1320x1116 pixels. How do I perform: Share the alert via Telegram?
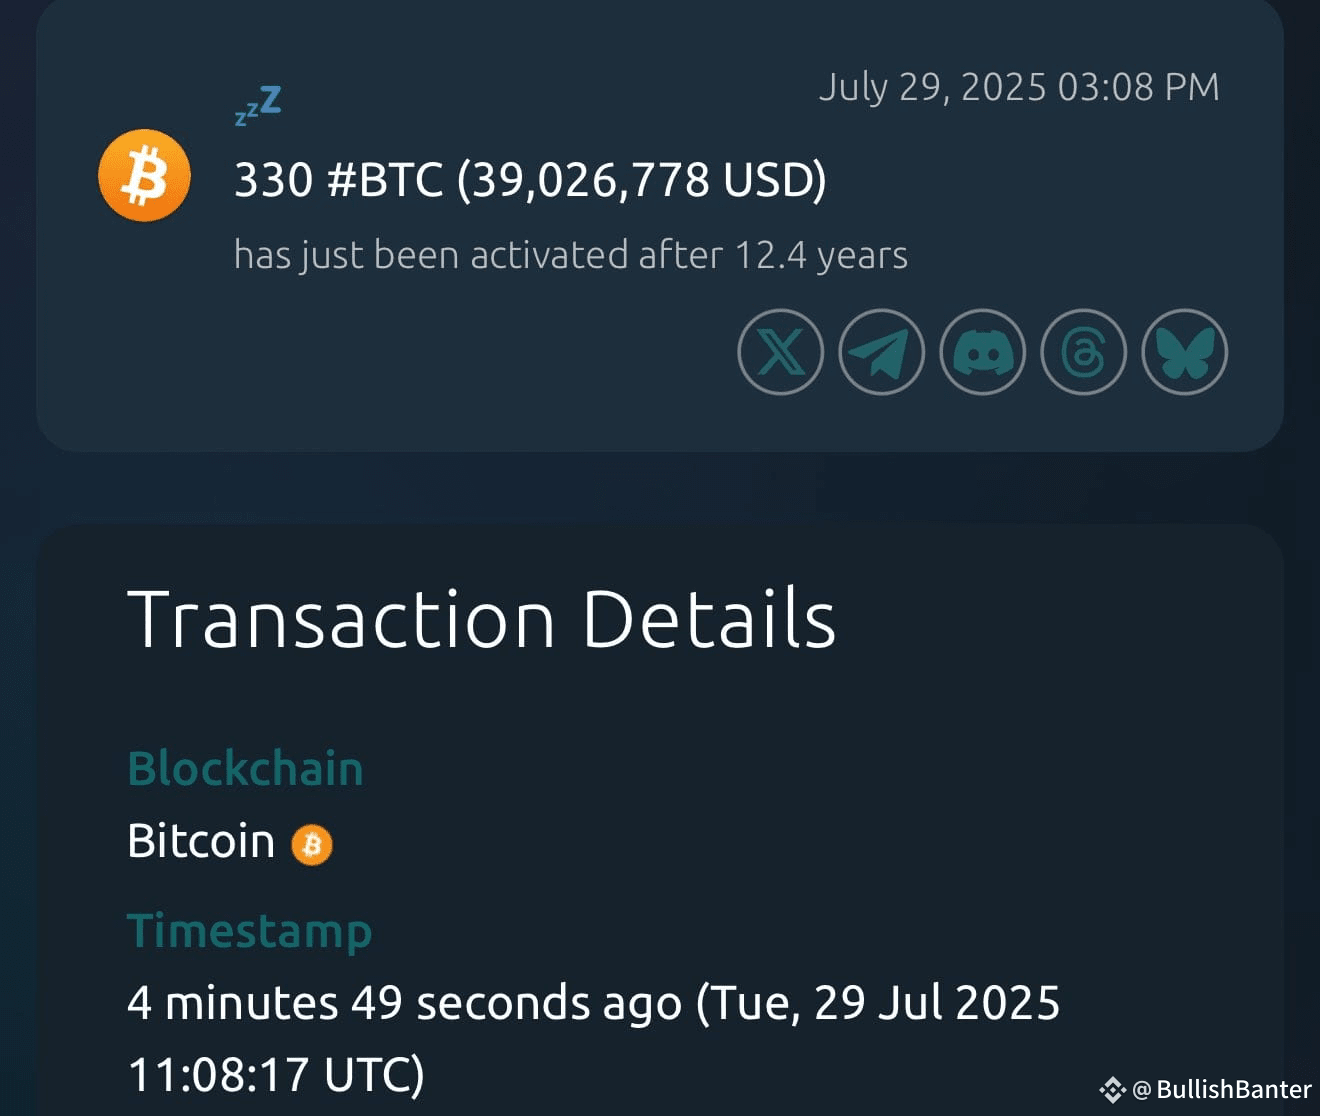pos(881,352)
